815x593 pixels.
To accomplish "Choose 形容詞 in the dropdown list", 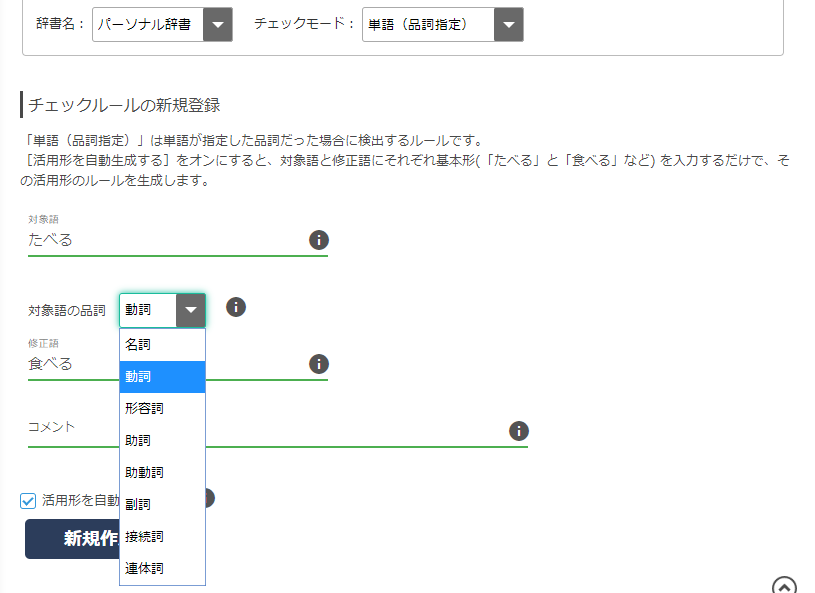I will [162, 409].
